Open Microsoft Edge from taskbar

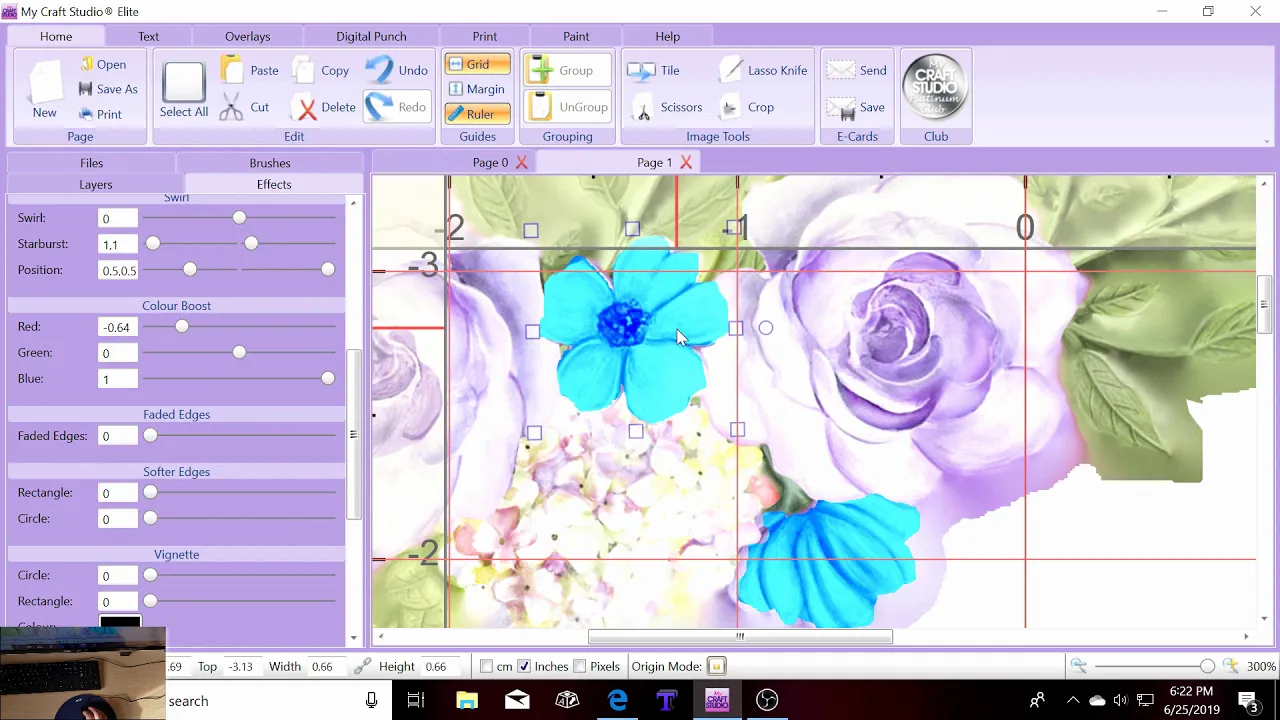(617, 700)
